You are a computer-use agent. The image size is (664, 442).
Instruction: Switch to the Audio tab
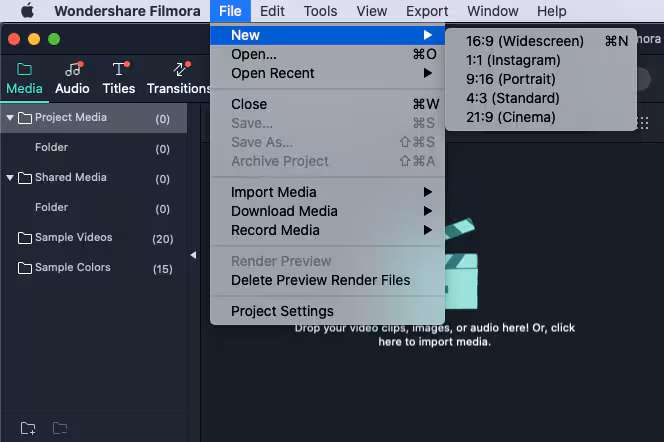[x=72, y=79]
